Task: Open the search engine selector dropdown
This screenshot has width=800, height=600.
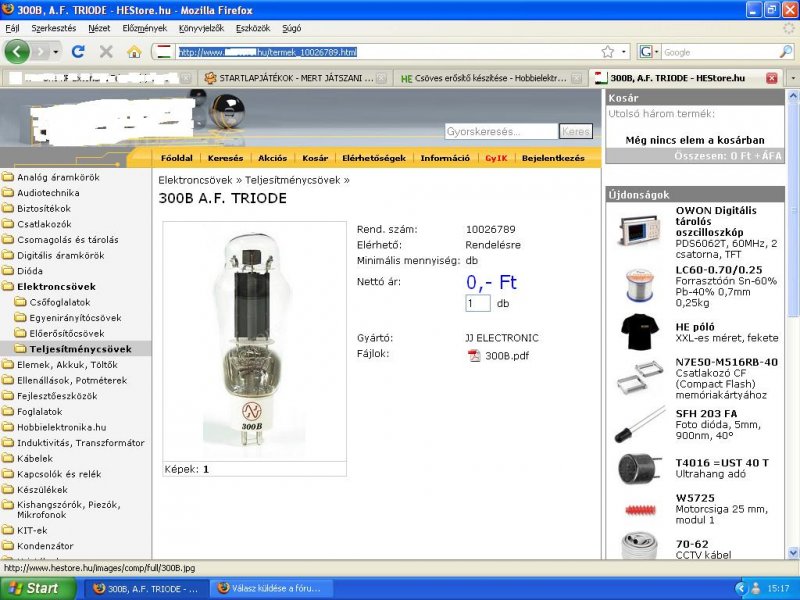Action: [x=648, y=52]
